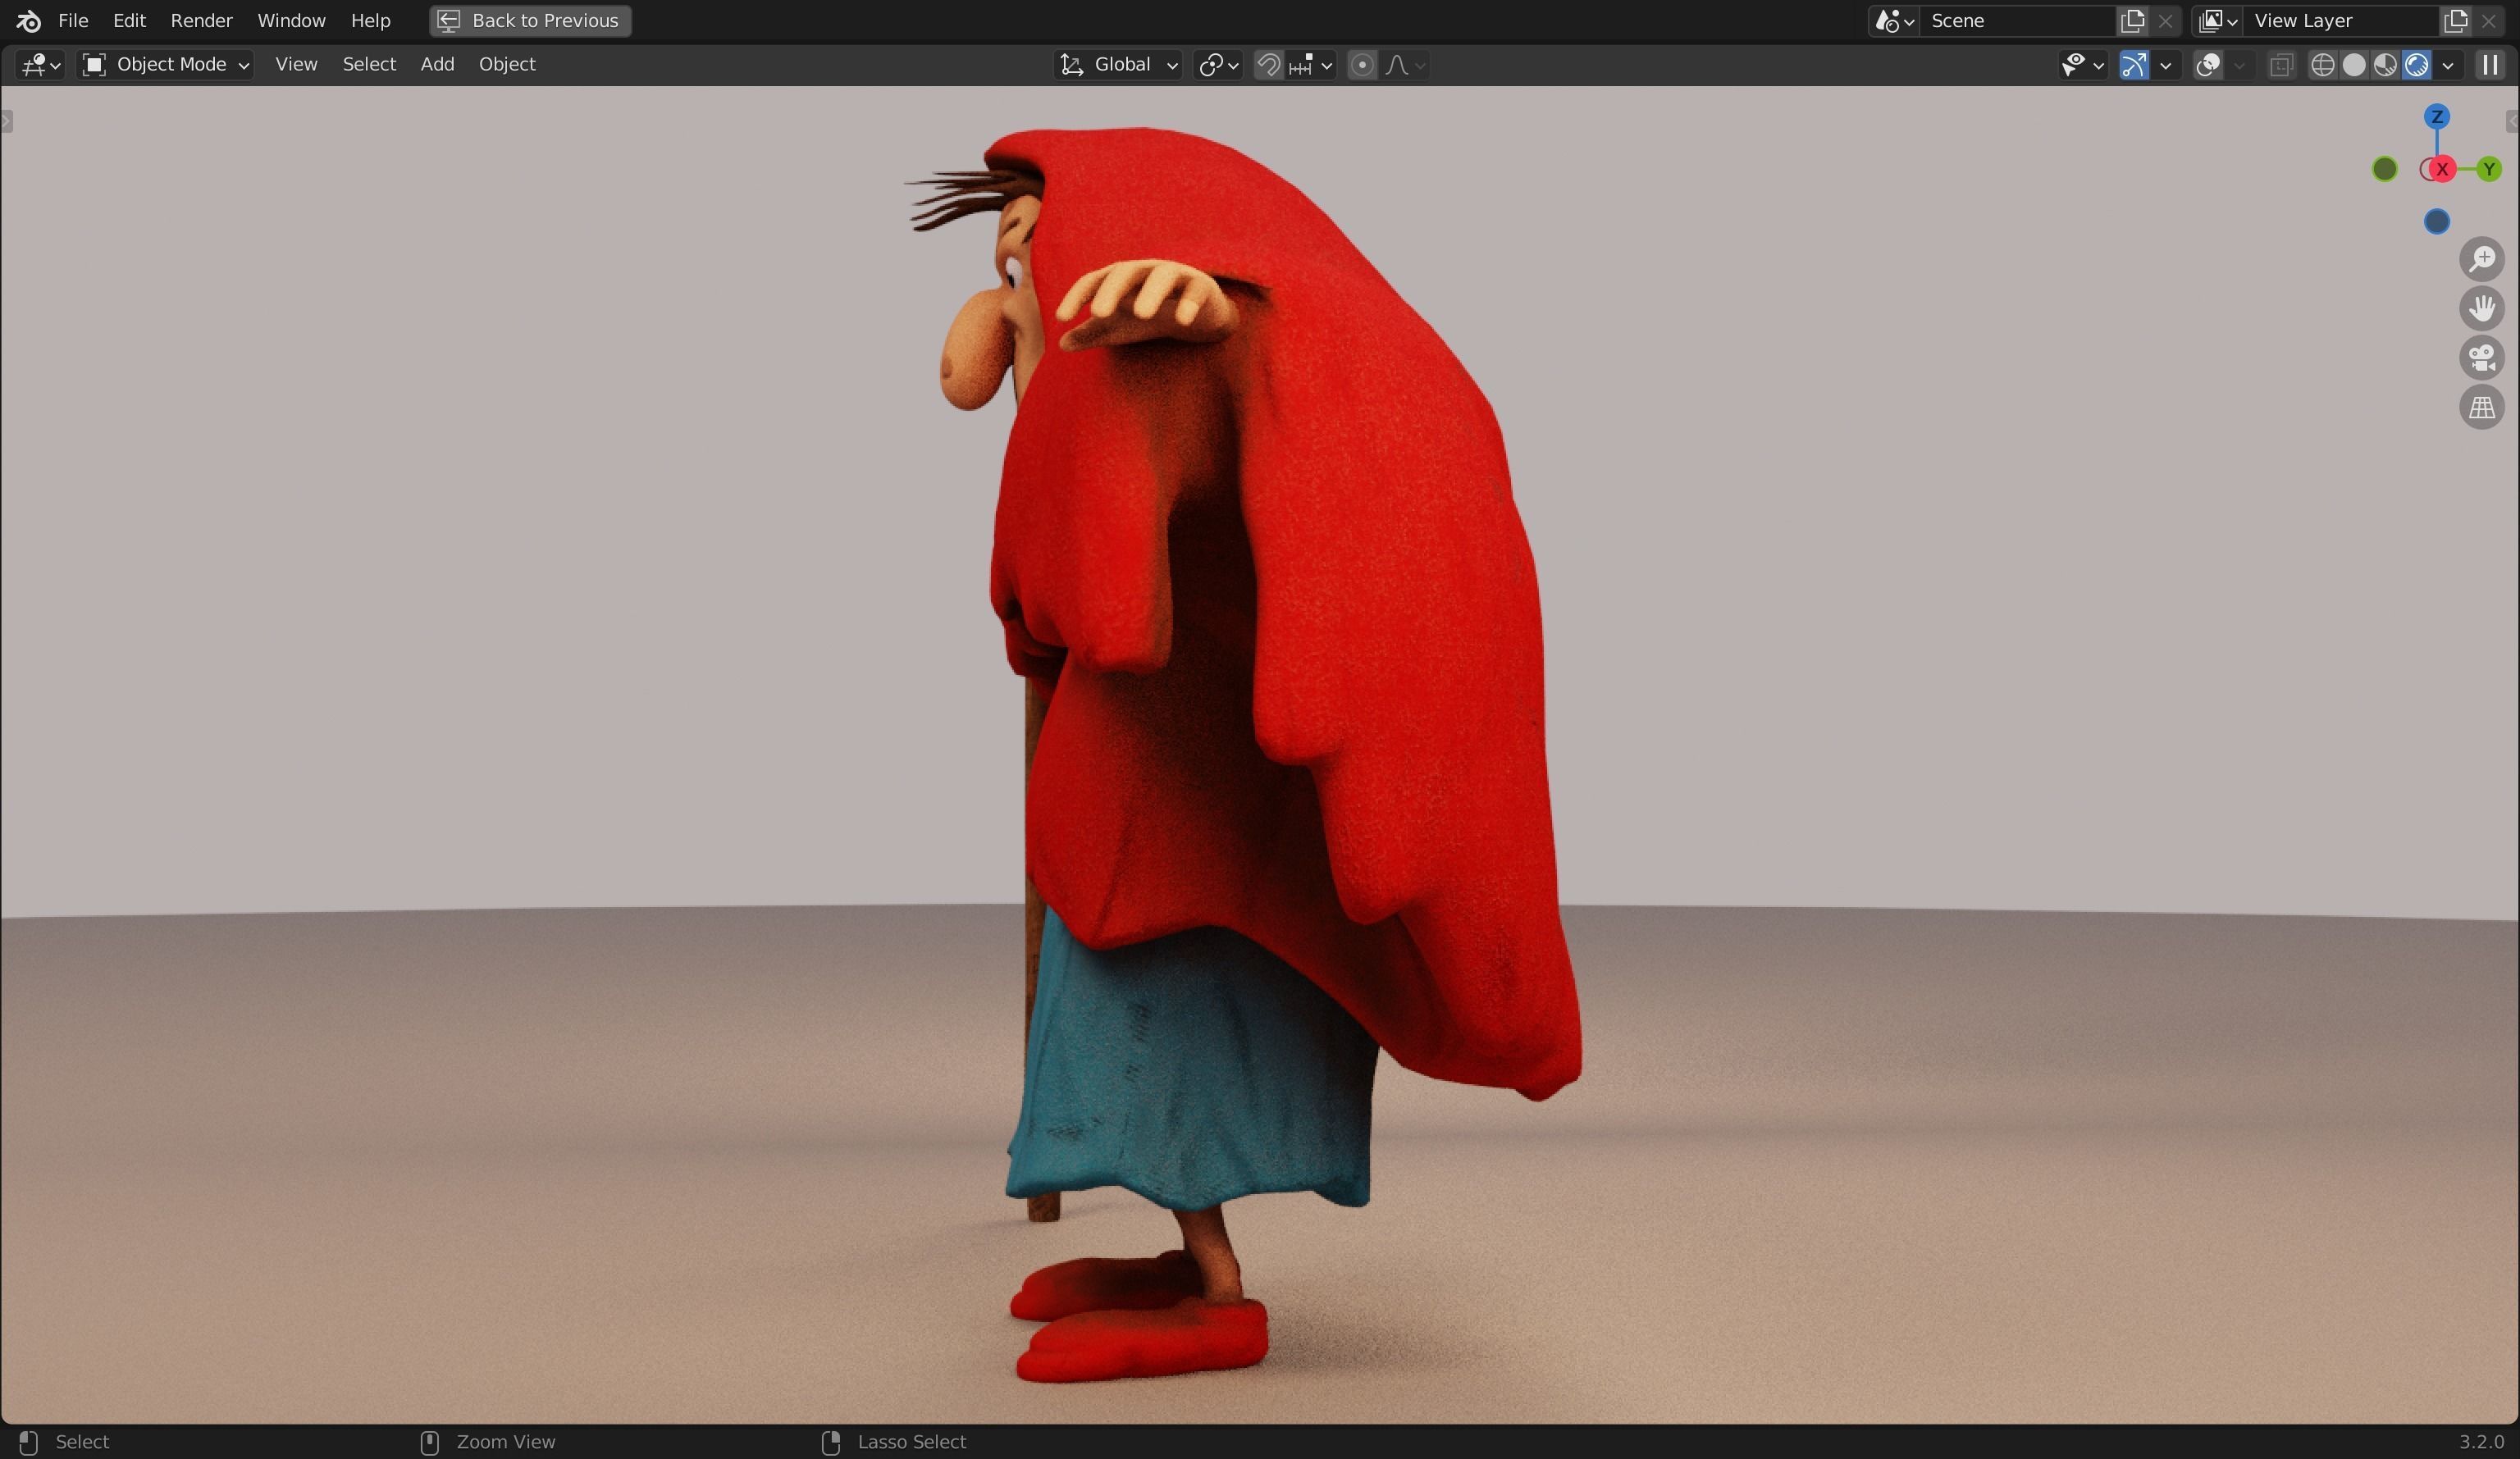Open the transform pivot point dropdown
Viewport: 2520px width, 1459px height.
click(1218, 65)
